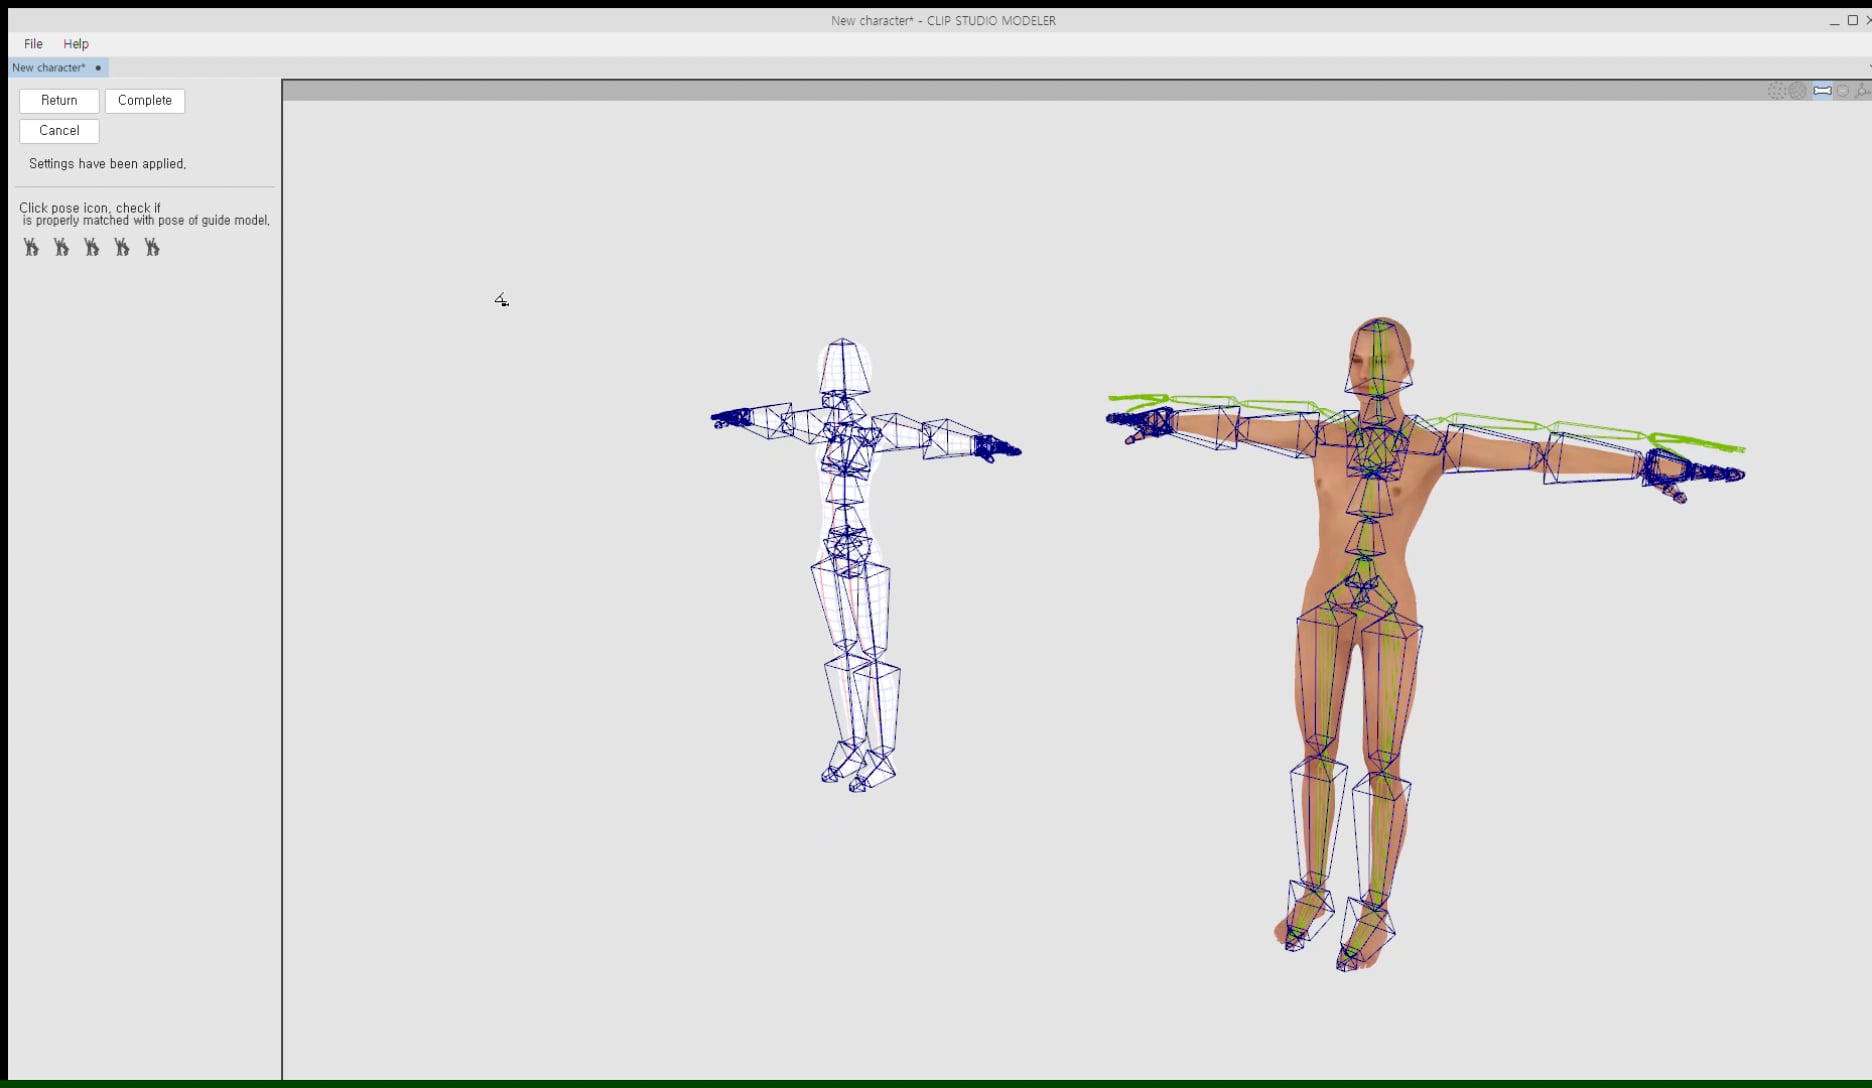This screenshot has height=1088, width=1872.
Task: Click the dotted sphere display icon in viewport toolbar
Action: pos(1776,90)
